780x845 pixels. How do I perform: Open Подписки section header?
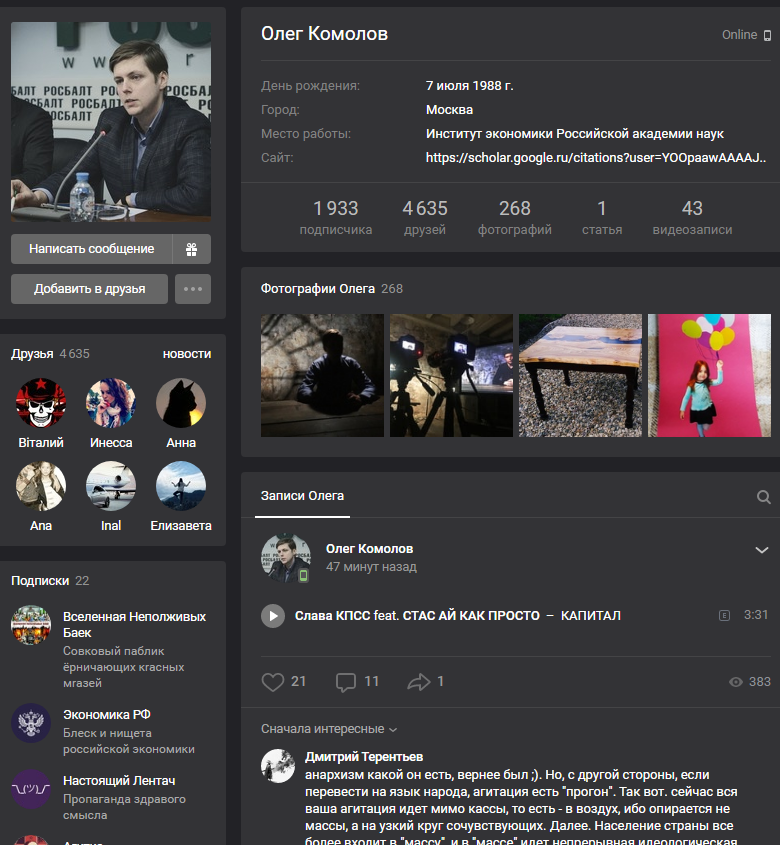click(x=40, y=581)
